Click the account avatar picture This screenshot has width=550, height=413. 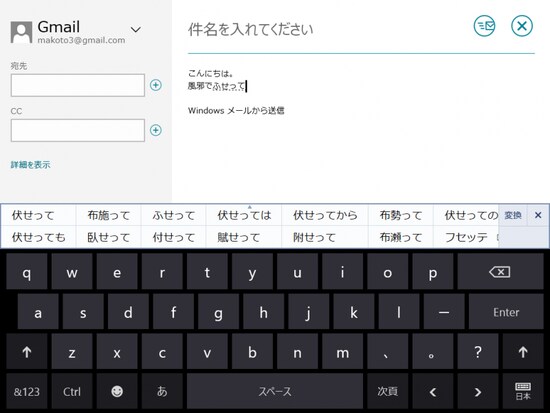click(x=21, y=32)
